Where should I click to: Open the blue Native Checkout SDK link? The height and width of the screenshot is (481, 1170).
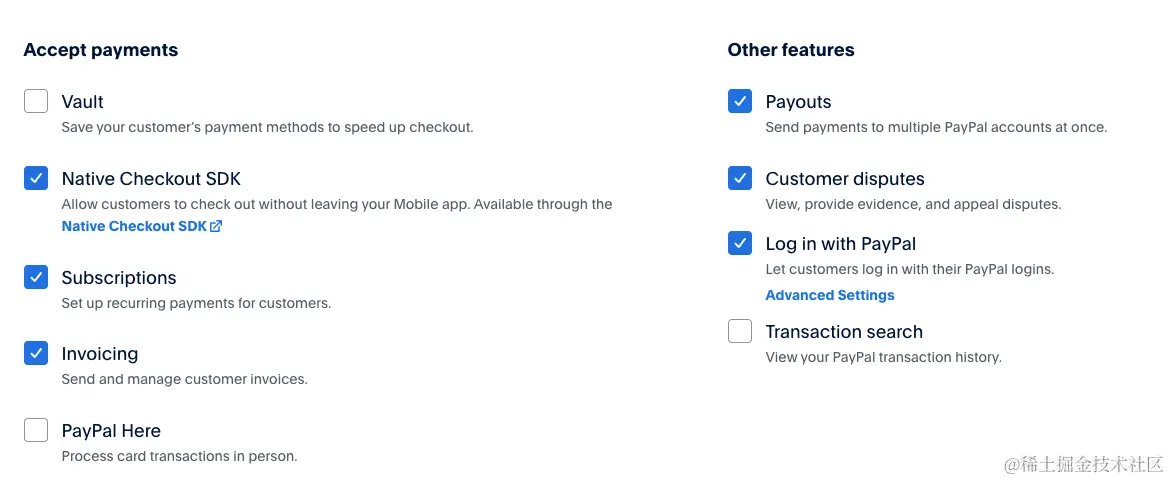(x=133, y=226)
